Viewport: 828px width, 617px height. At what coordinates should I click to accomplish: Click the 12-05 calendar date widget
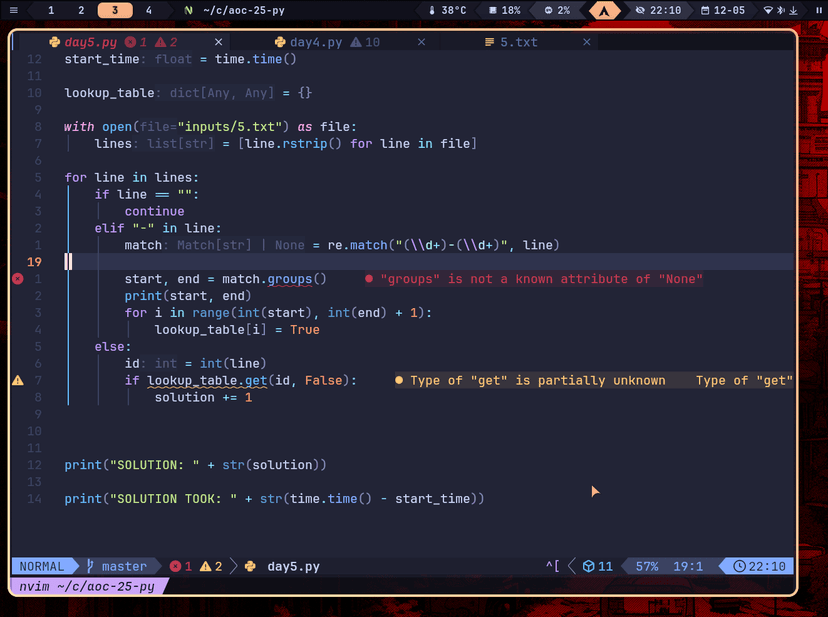coord(722,10)
